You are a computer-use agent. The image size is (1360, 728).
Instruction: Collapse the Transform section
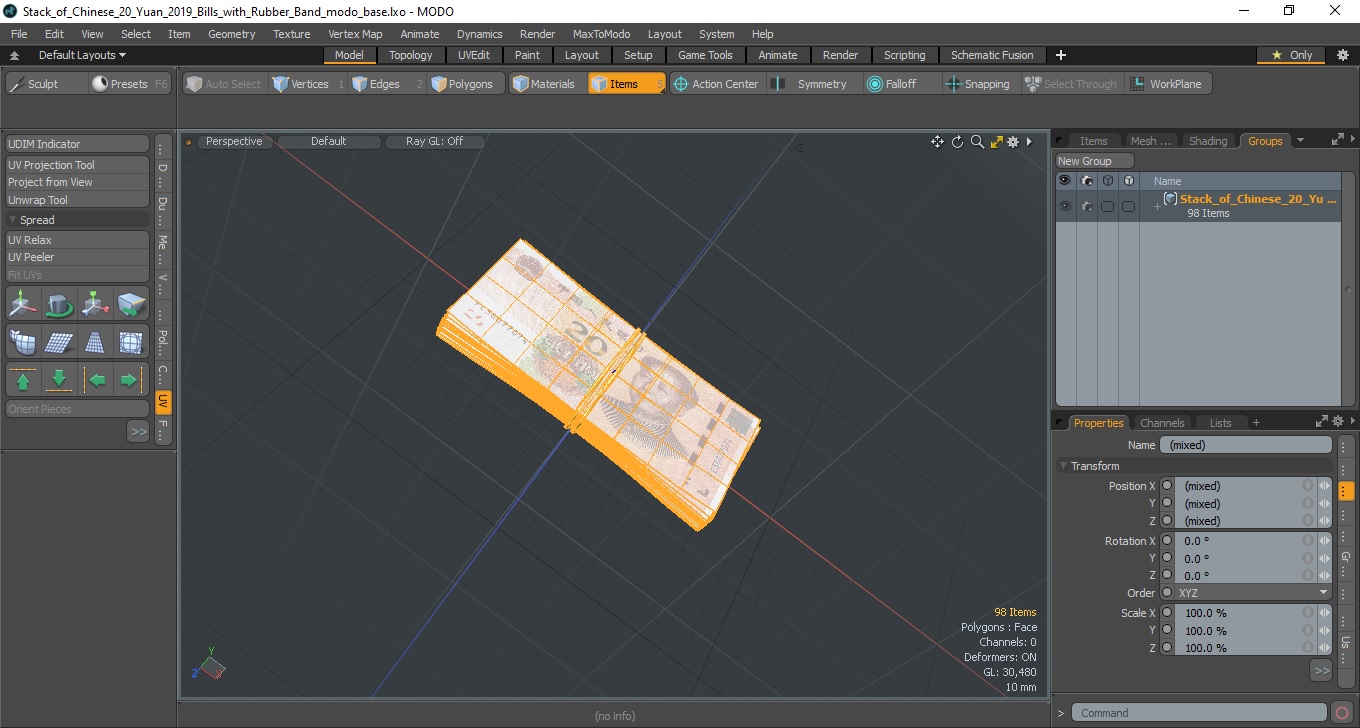(1063, 466)
